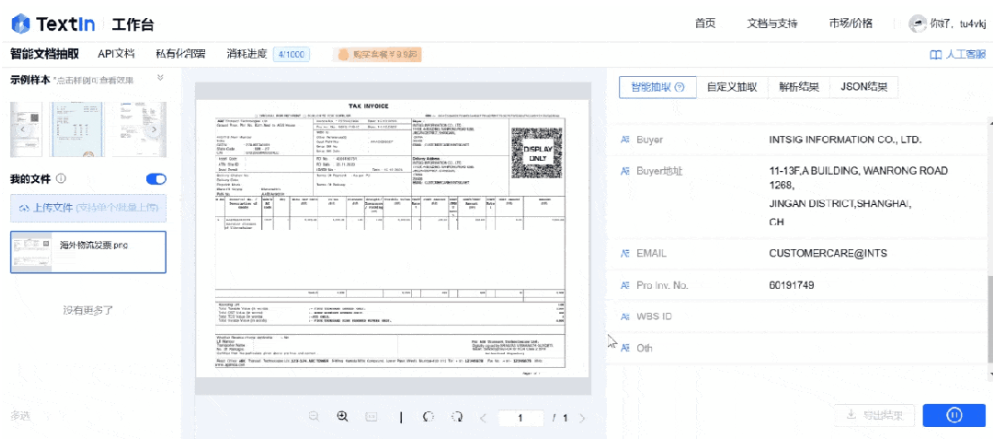997x446 pixels.
Task: Click the Buyer地址 field AI icon
Action: point(624,171)
